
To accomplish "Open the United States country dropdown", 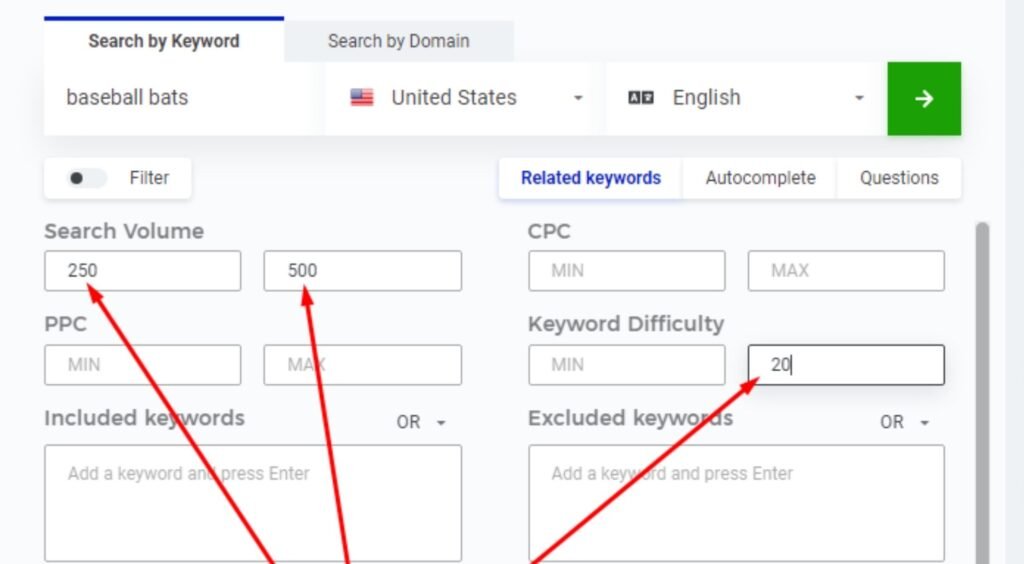I will (577, 98).
